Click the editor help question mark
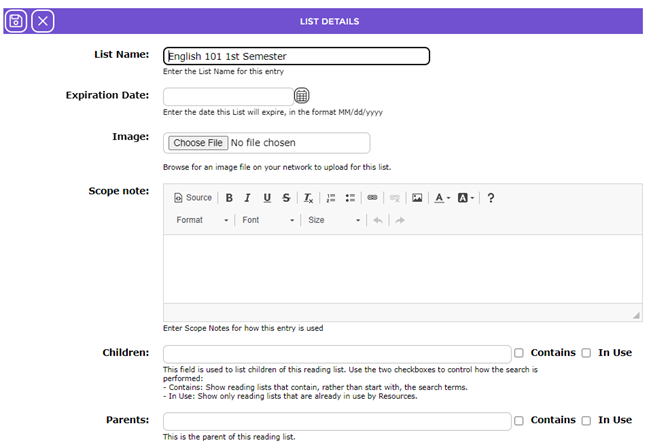 [490, 198]
